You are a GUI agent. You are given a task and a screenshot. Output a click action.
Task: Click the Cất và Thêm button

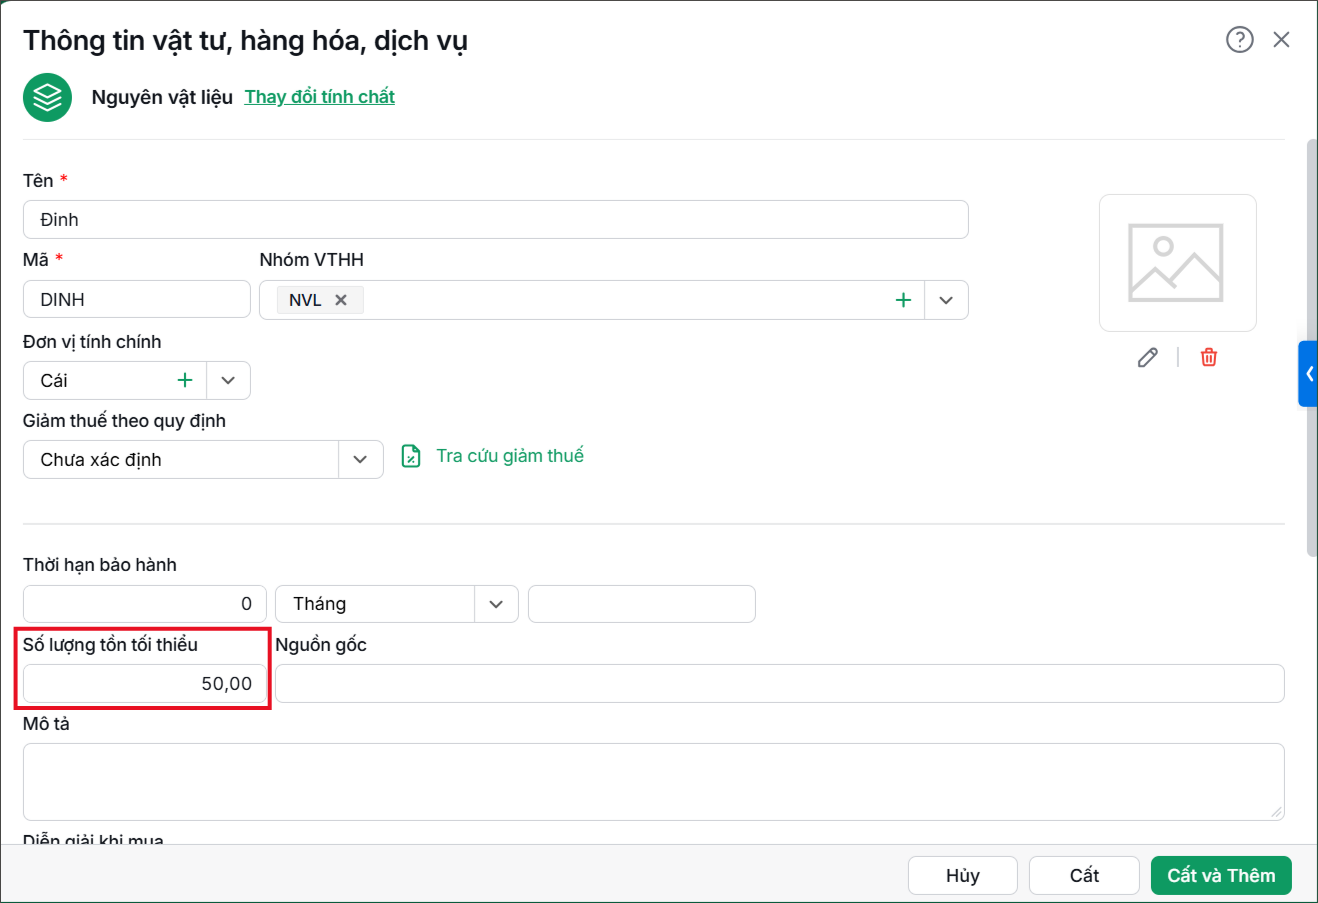pos(1221,875)
